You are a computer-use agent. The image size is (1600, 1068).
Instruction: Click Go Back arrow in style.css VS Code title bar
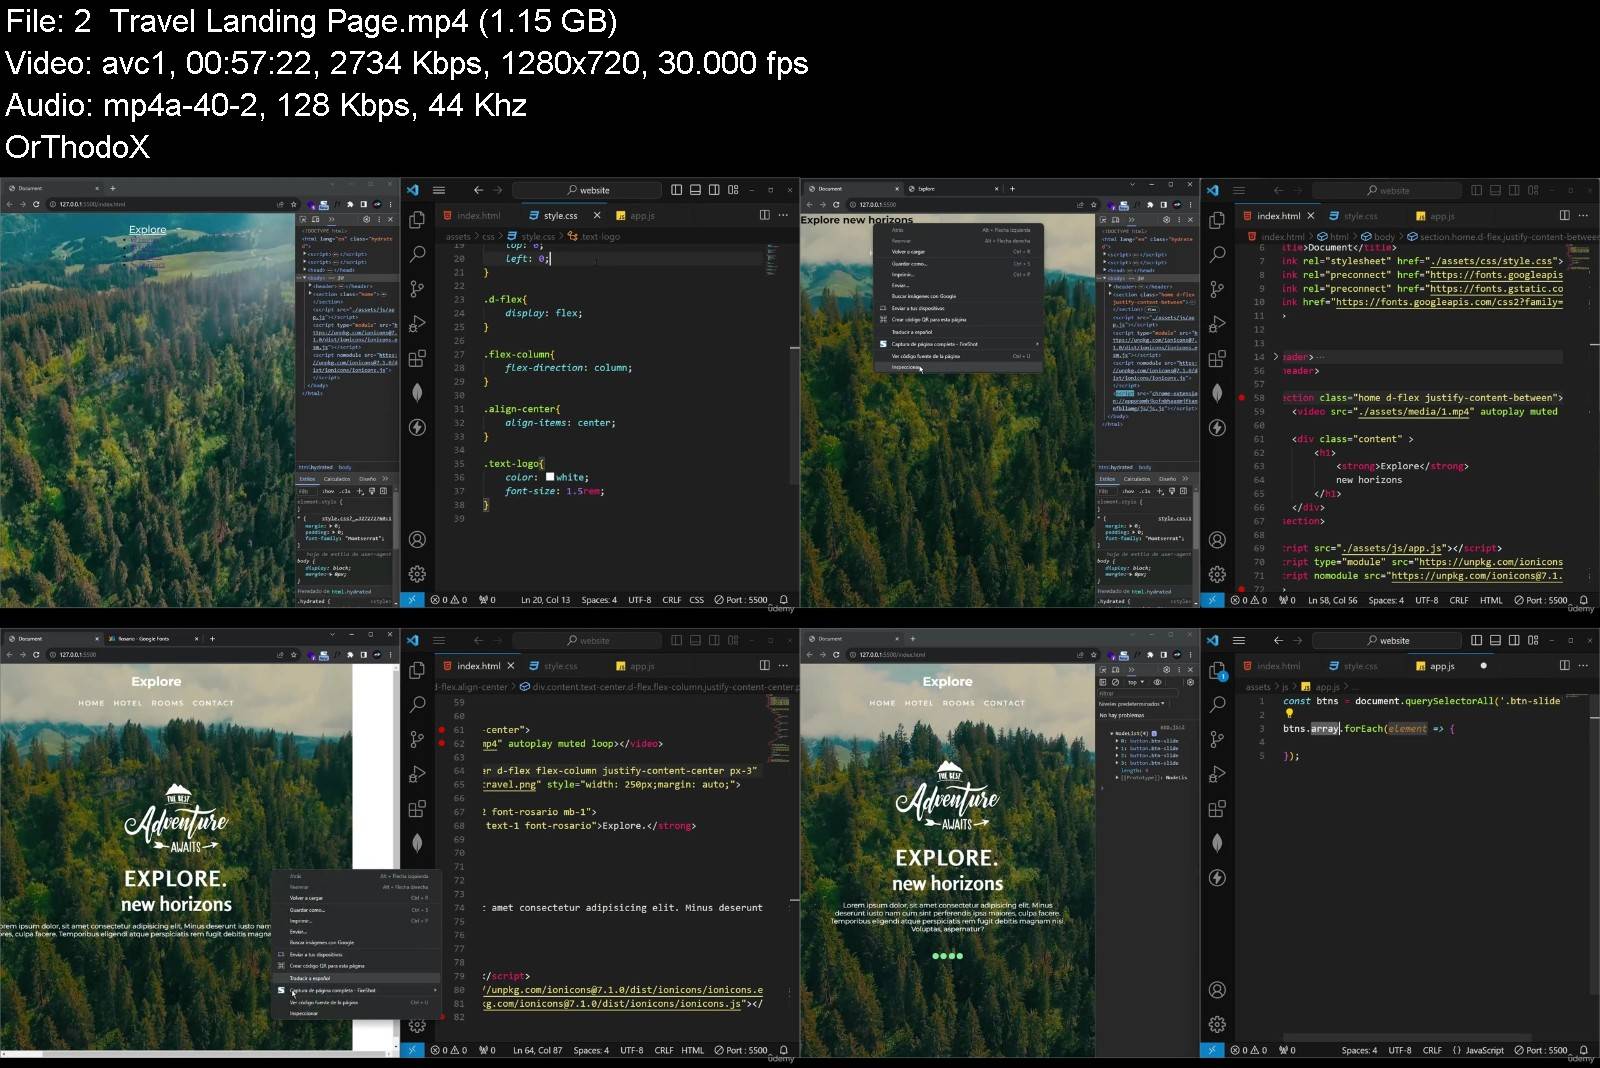point(478,190)
